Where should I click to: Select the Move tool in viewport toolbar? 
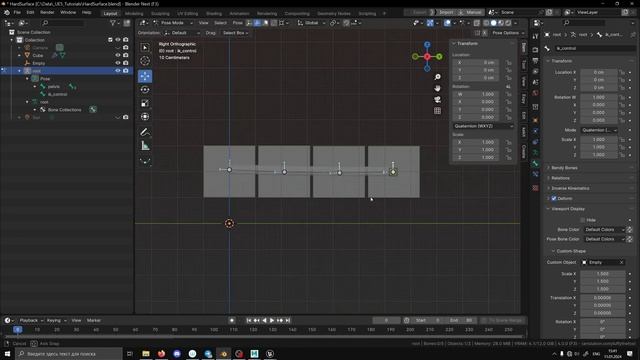tap(145, 76)
